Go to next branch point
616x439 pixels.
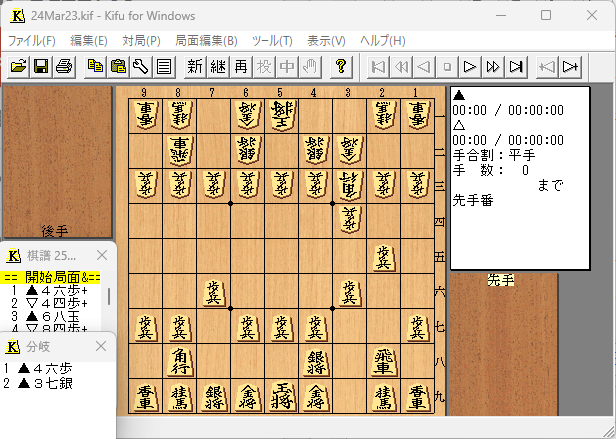(570, 66)
